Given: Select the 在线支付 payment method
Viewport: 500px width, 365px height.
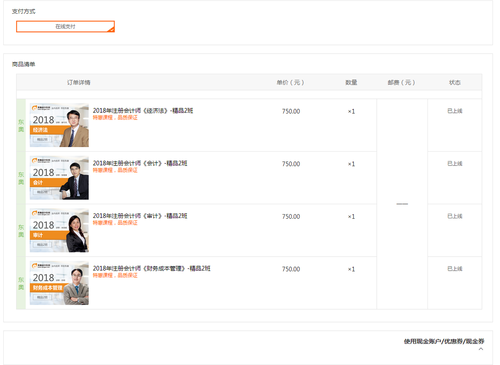Looking at the screenshot, I should pos(65,27).
